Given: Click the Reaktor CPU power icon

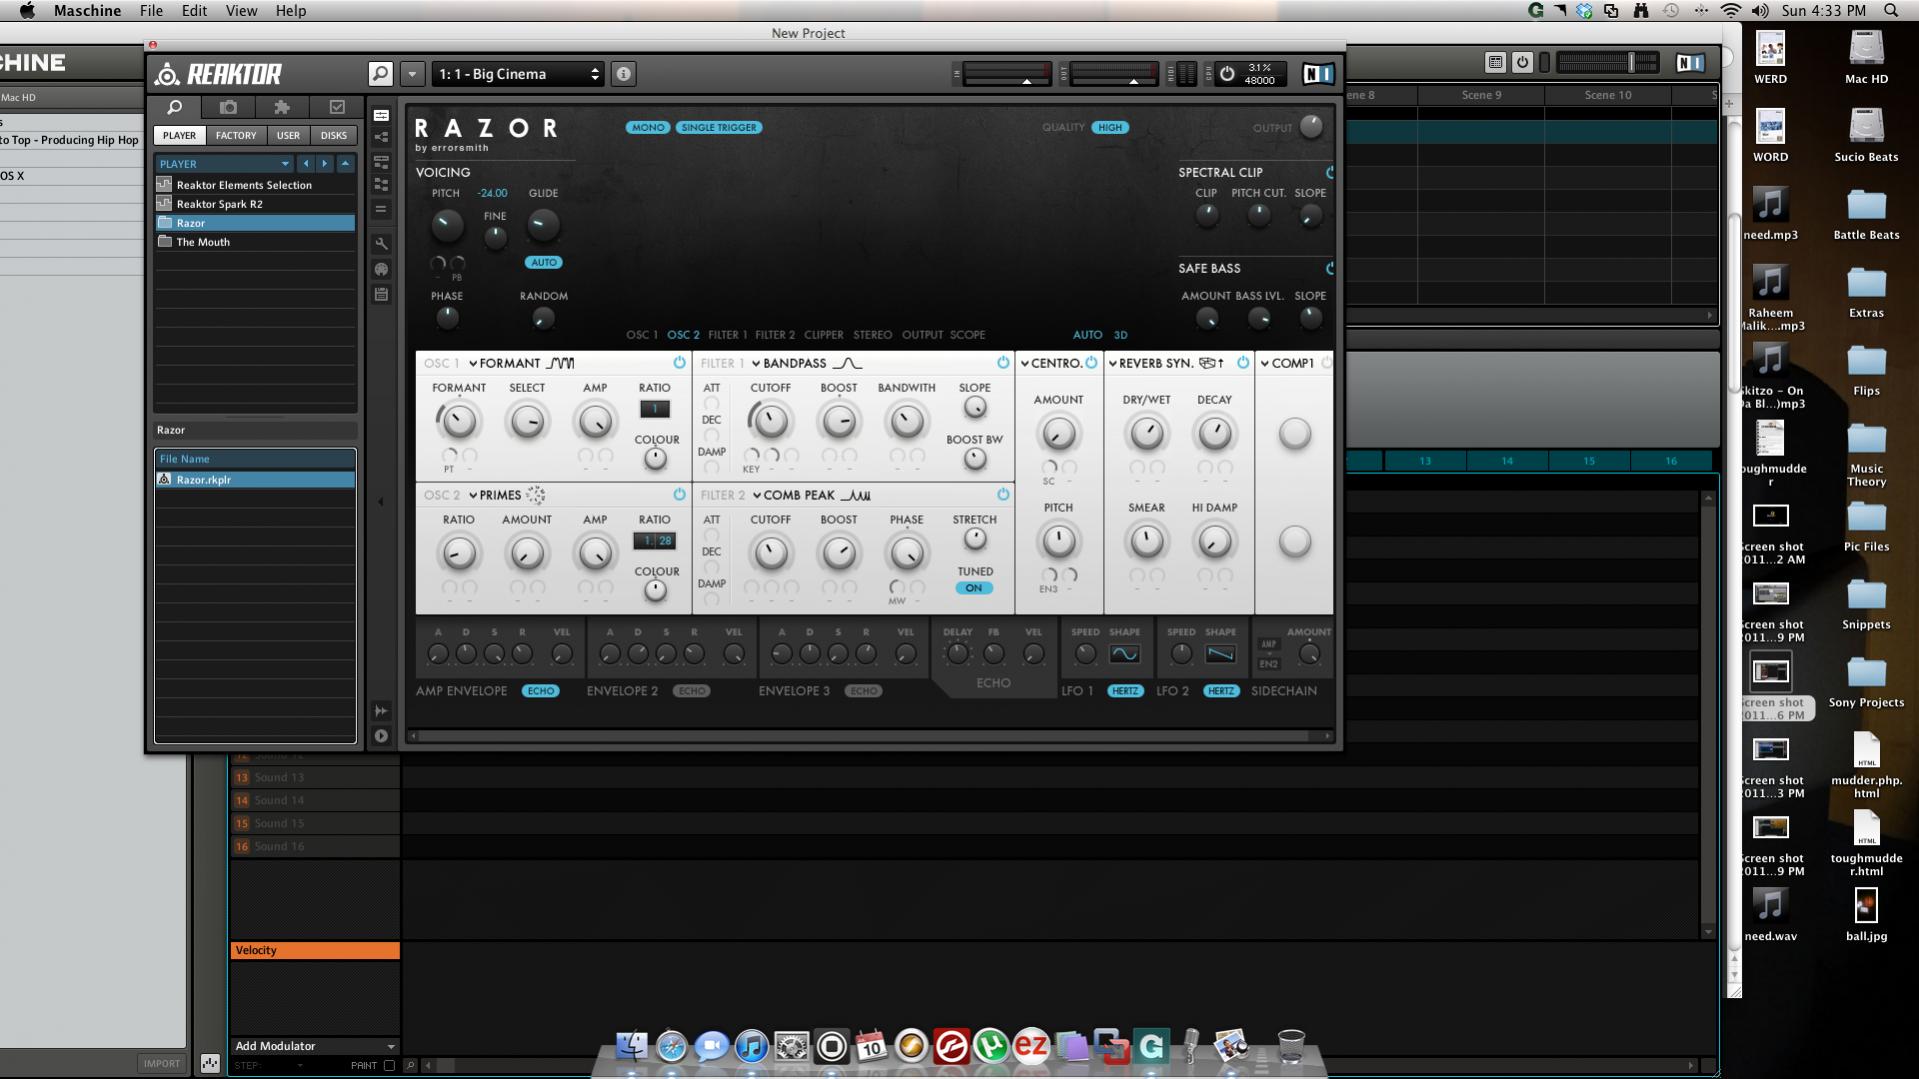Looking at the screenshot, I should (x=1227, y=74).
